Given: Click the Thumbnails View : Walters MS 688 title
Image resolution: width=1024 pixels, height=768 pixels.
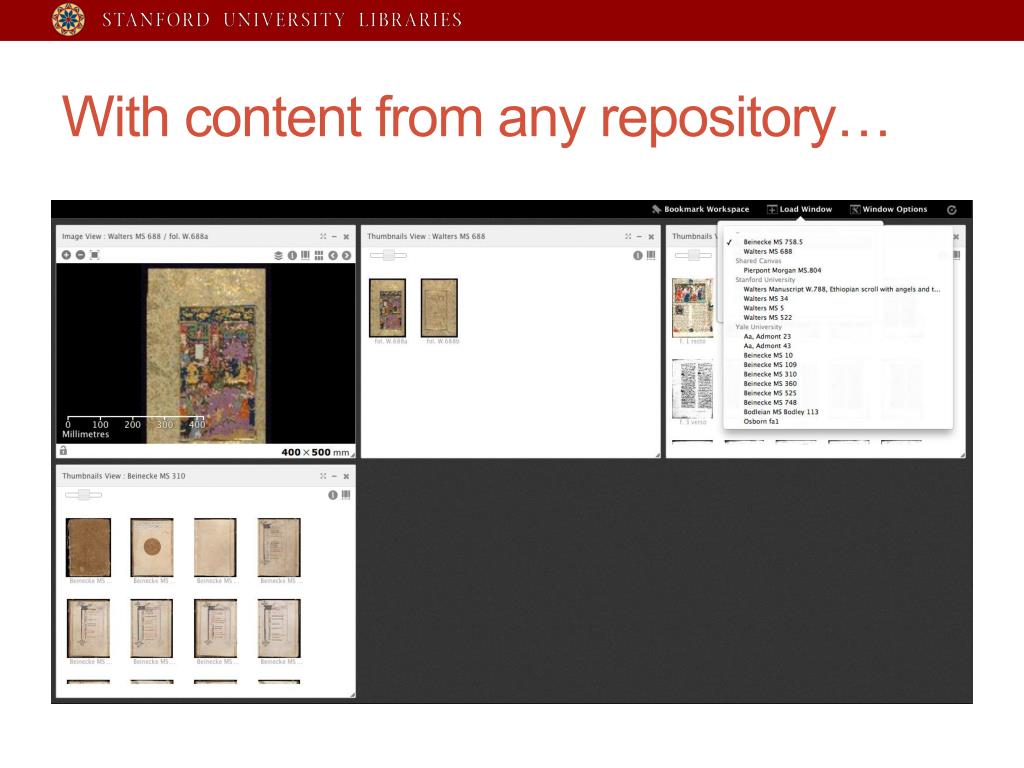Looking at the screenshot, I should point(426,236).
